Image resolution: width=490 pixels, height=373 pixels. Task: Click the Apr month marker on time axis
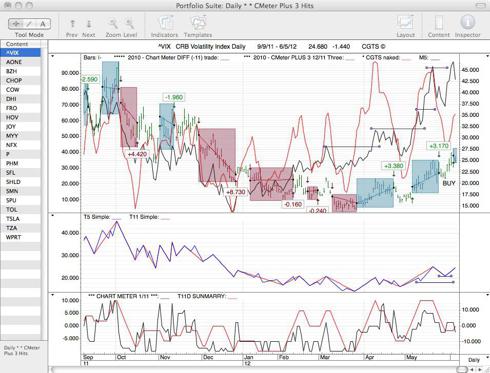click(x=369, y=357)
